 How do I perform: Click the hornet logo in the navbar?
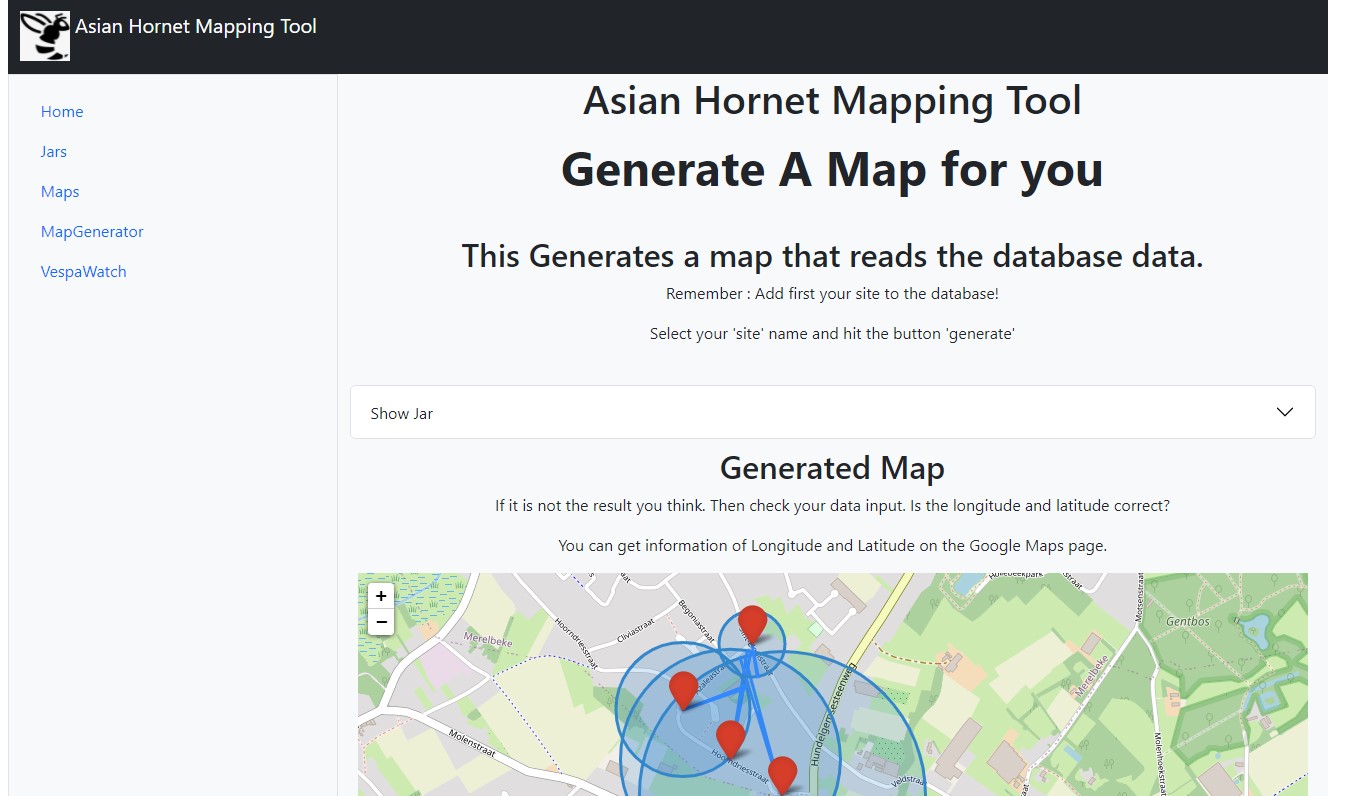point(45,36)
